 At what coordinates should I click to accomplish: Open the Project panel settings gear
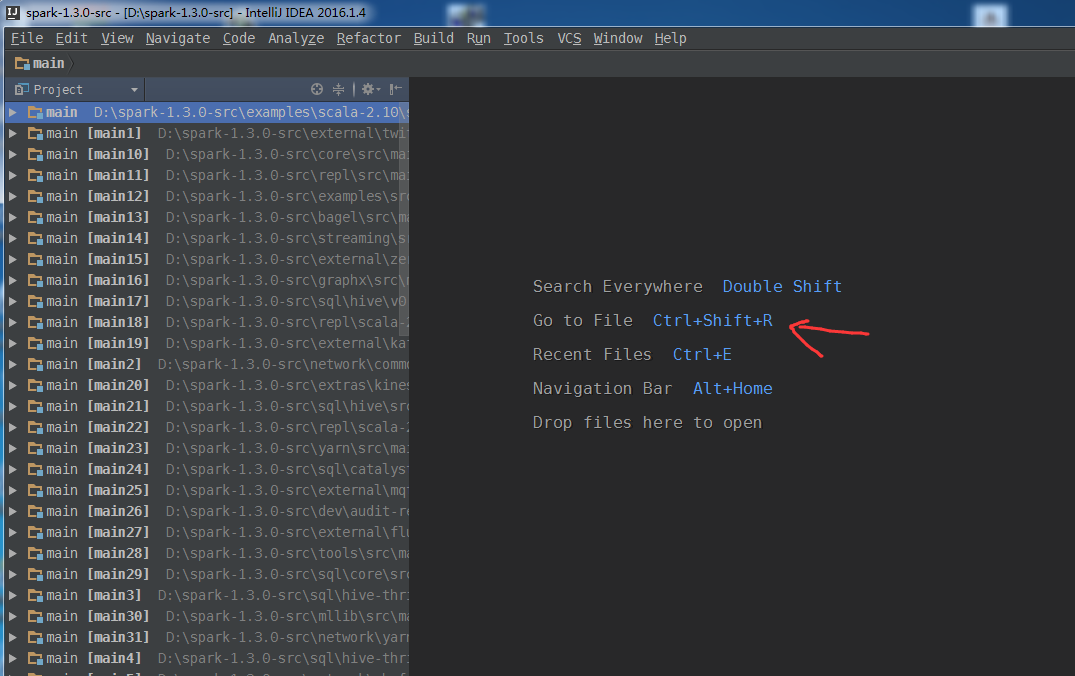pos(371,89)
